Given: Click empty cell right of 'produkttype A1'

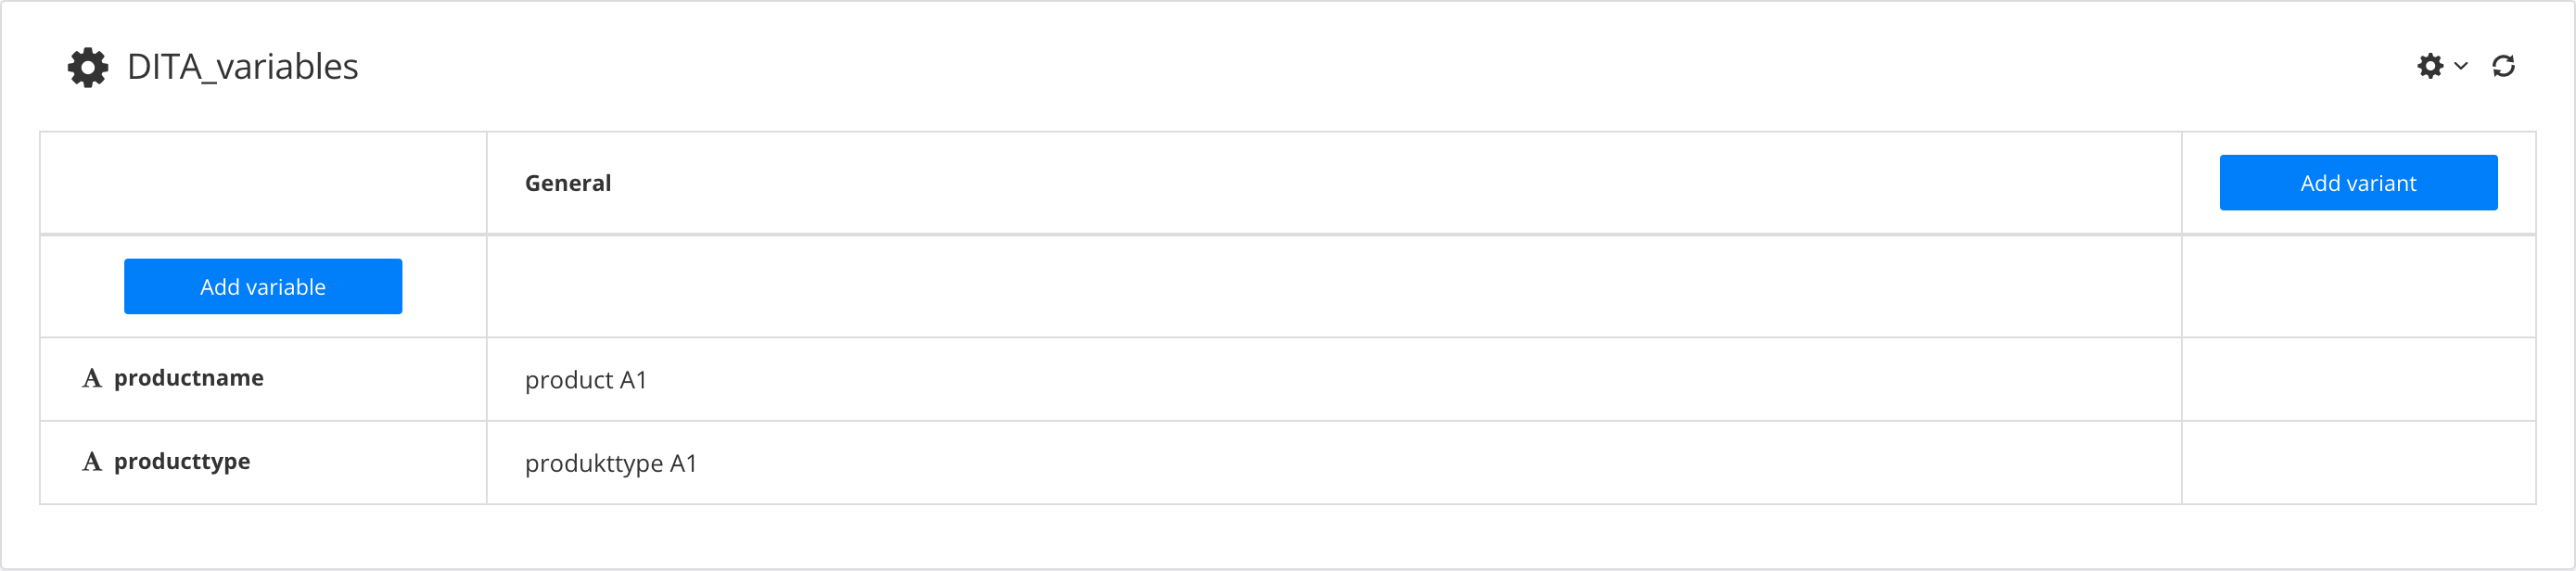Looking at the screenshot, I should (2357, 463).
